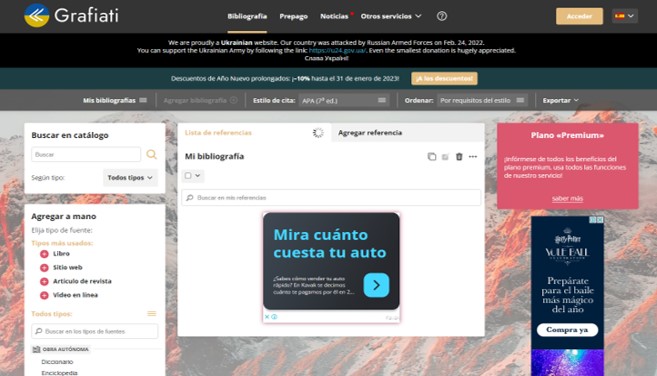Click the Mi bibliografía title

click(214, 156)
